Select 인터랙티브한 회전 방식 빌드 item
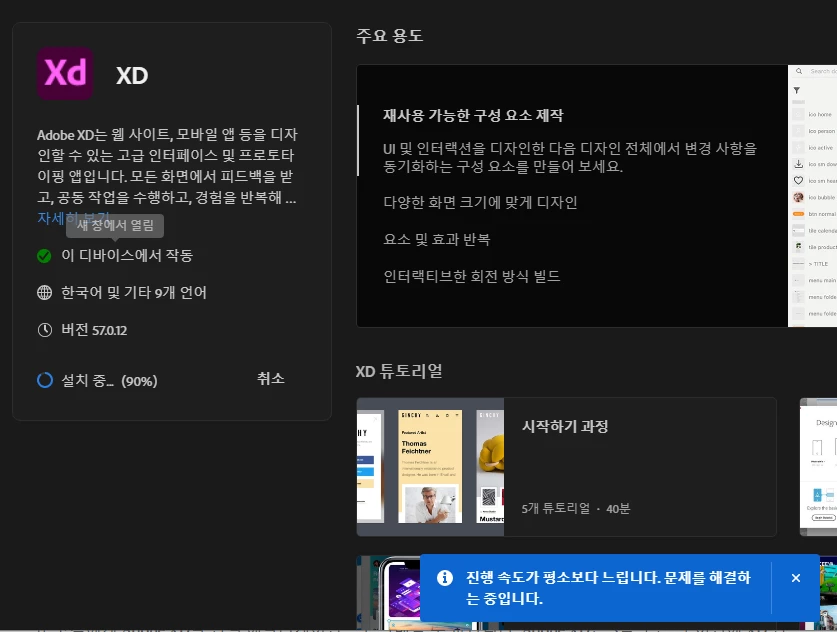Image resolution: width=837 pixels, height=632 pixels. (471, 276)
